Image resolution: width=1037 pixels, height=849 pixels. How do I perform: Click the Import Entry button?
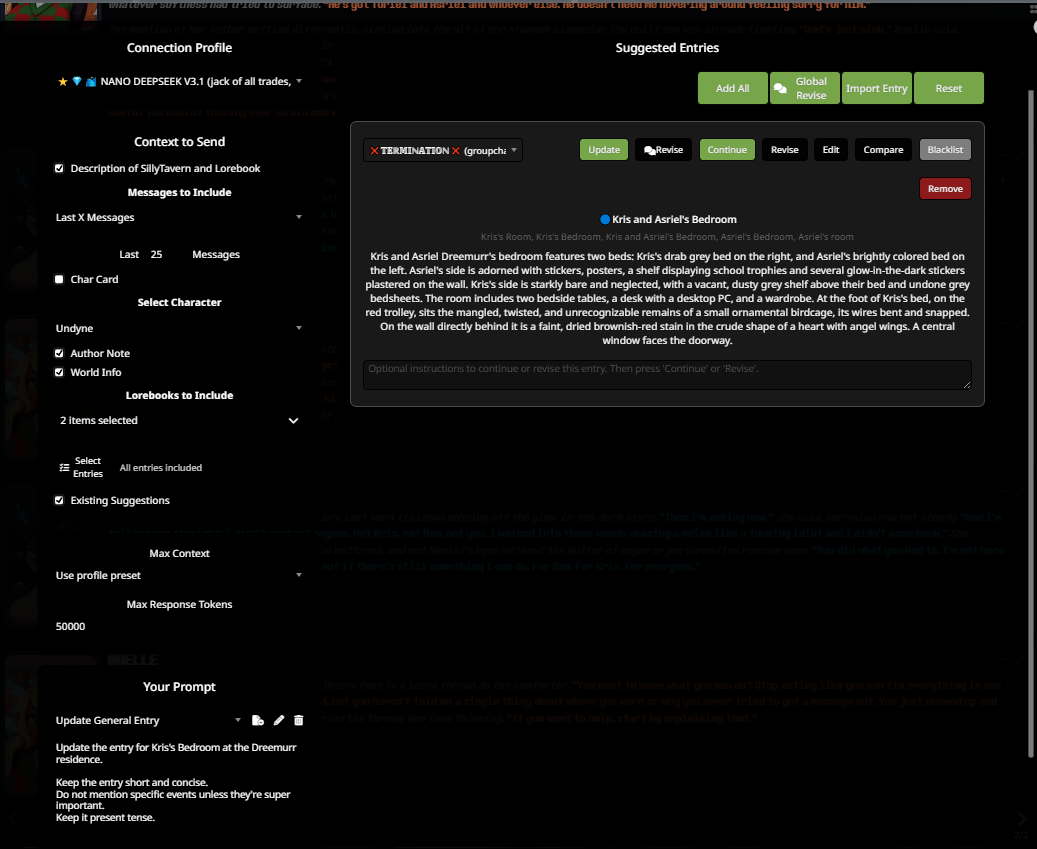876,88
